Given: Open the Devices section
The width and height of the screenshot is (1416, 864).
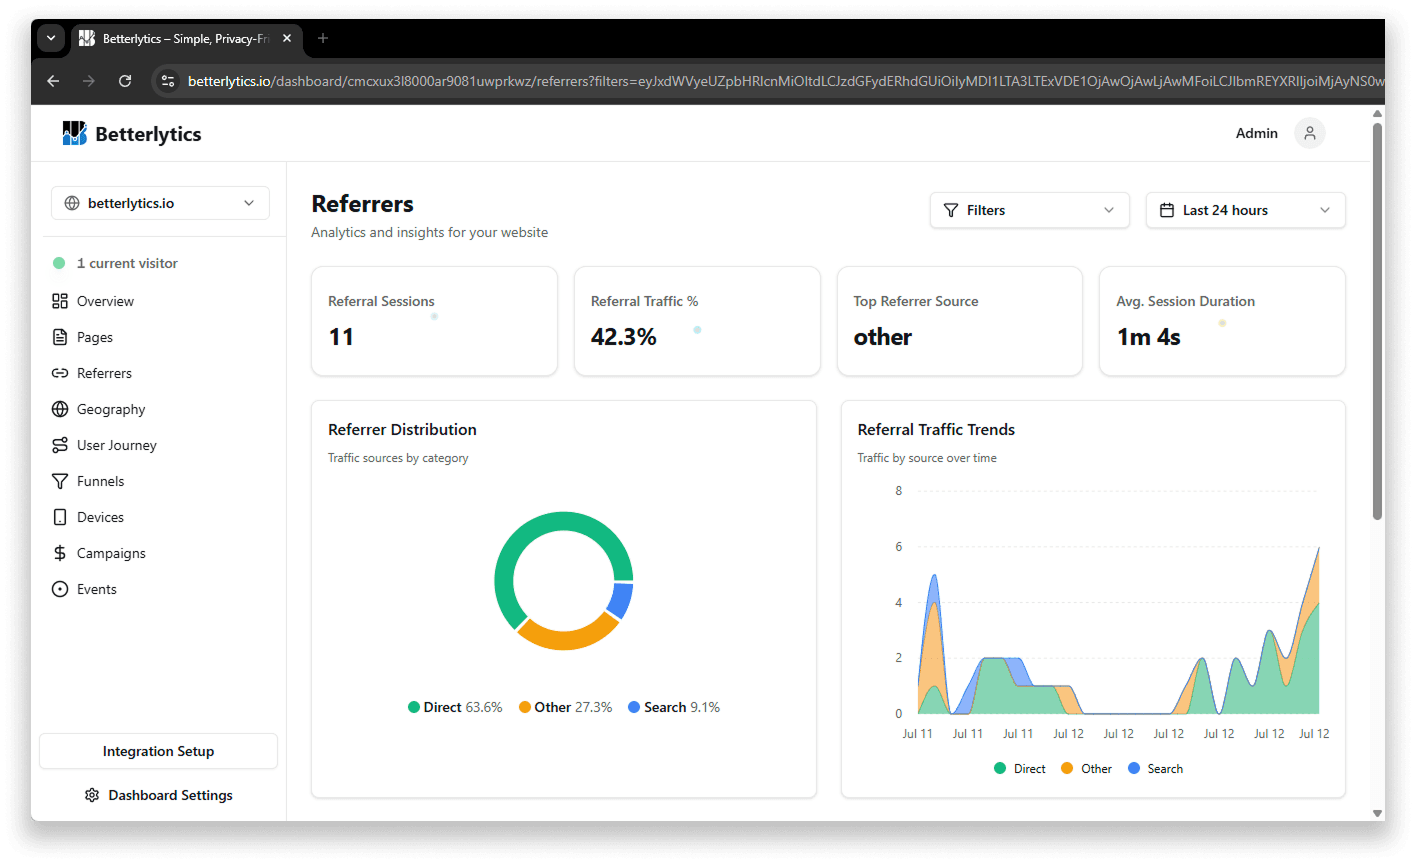Looking at the screenshot, I should (101, 517).
